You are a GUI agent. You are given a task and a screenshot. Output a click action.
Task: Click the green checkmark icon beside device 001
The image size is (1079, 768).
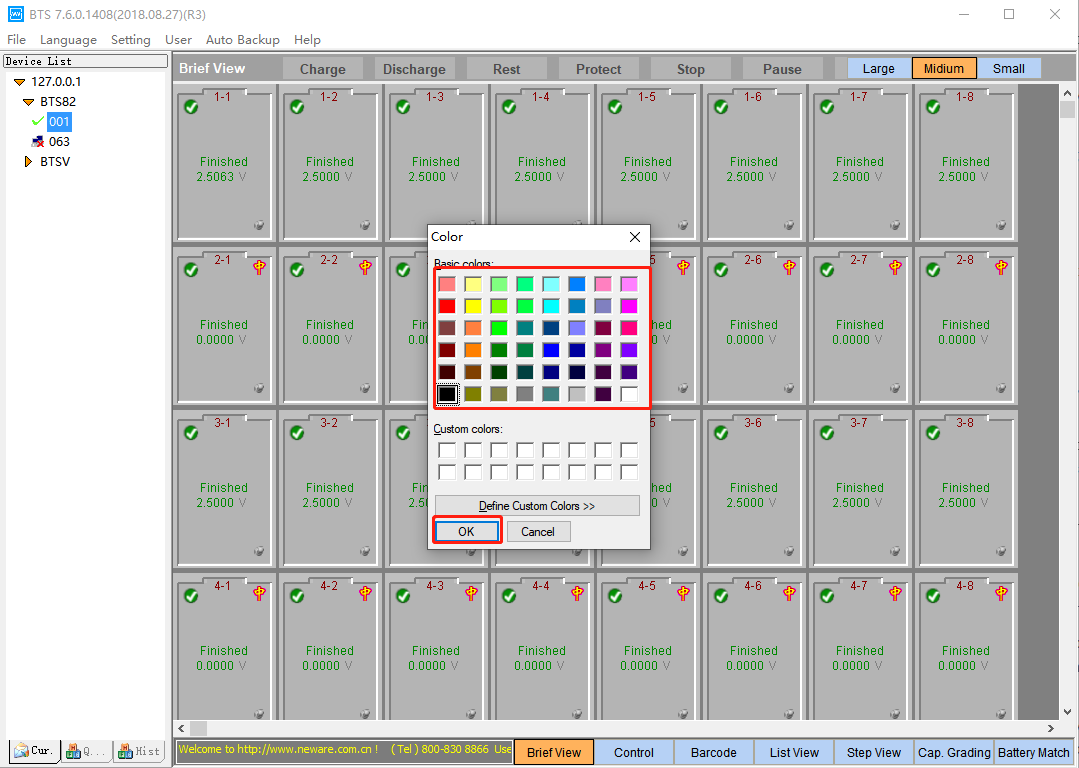pos(38,122)
